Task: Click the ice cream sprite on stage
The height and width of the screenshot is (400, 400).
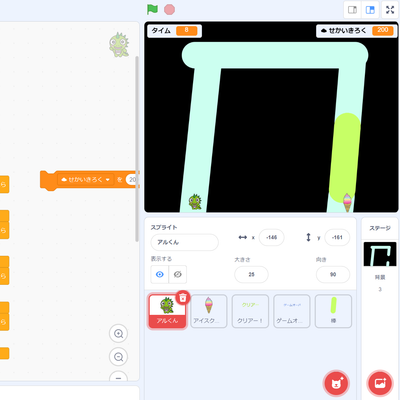Action: pyautogui.click(x=347, y=202)
